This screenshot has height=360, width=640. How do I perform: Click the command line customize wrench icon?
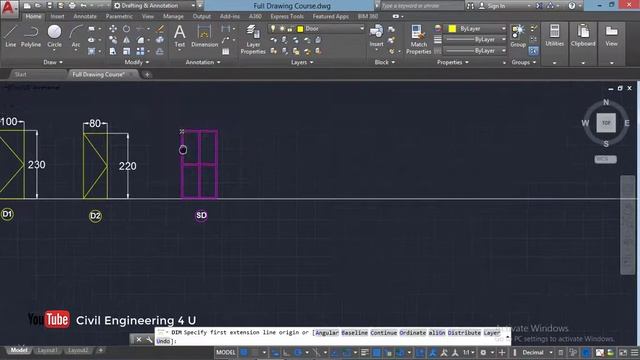click(x=149, y=339)
